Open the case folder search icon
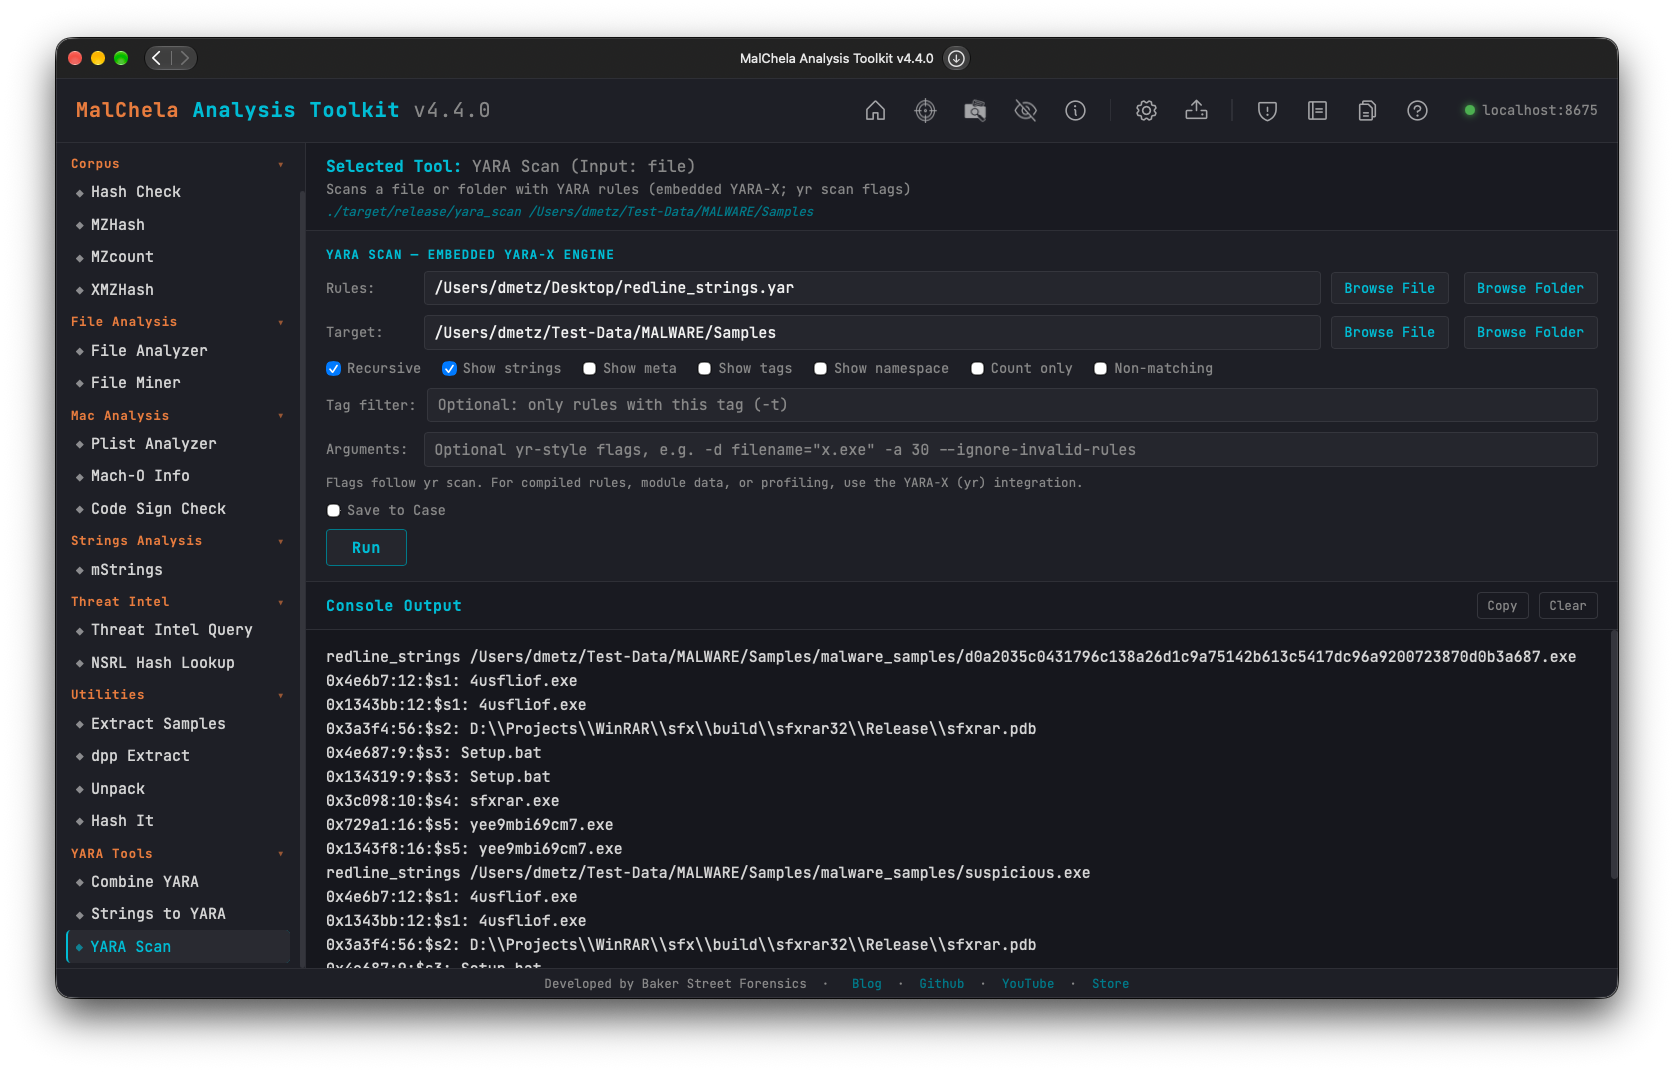 tap(975, 111)
